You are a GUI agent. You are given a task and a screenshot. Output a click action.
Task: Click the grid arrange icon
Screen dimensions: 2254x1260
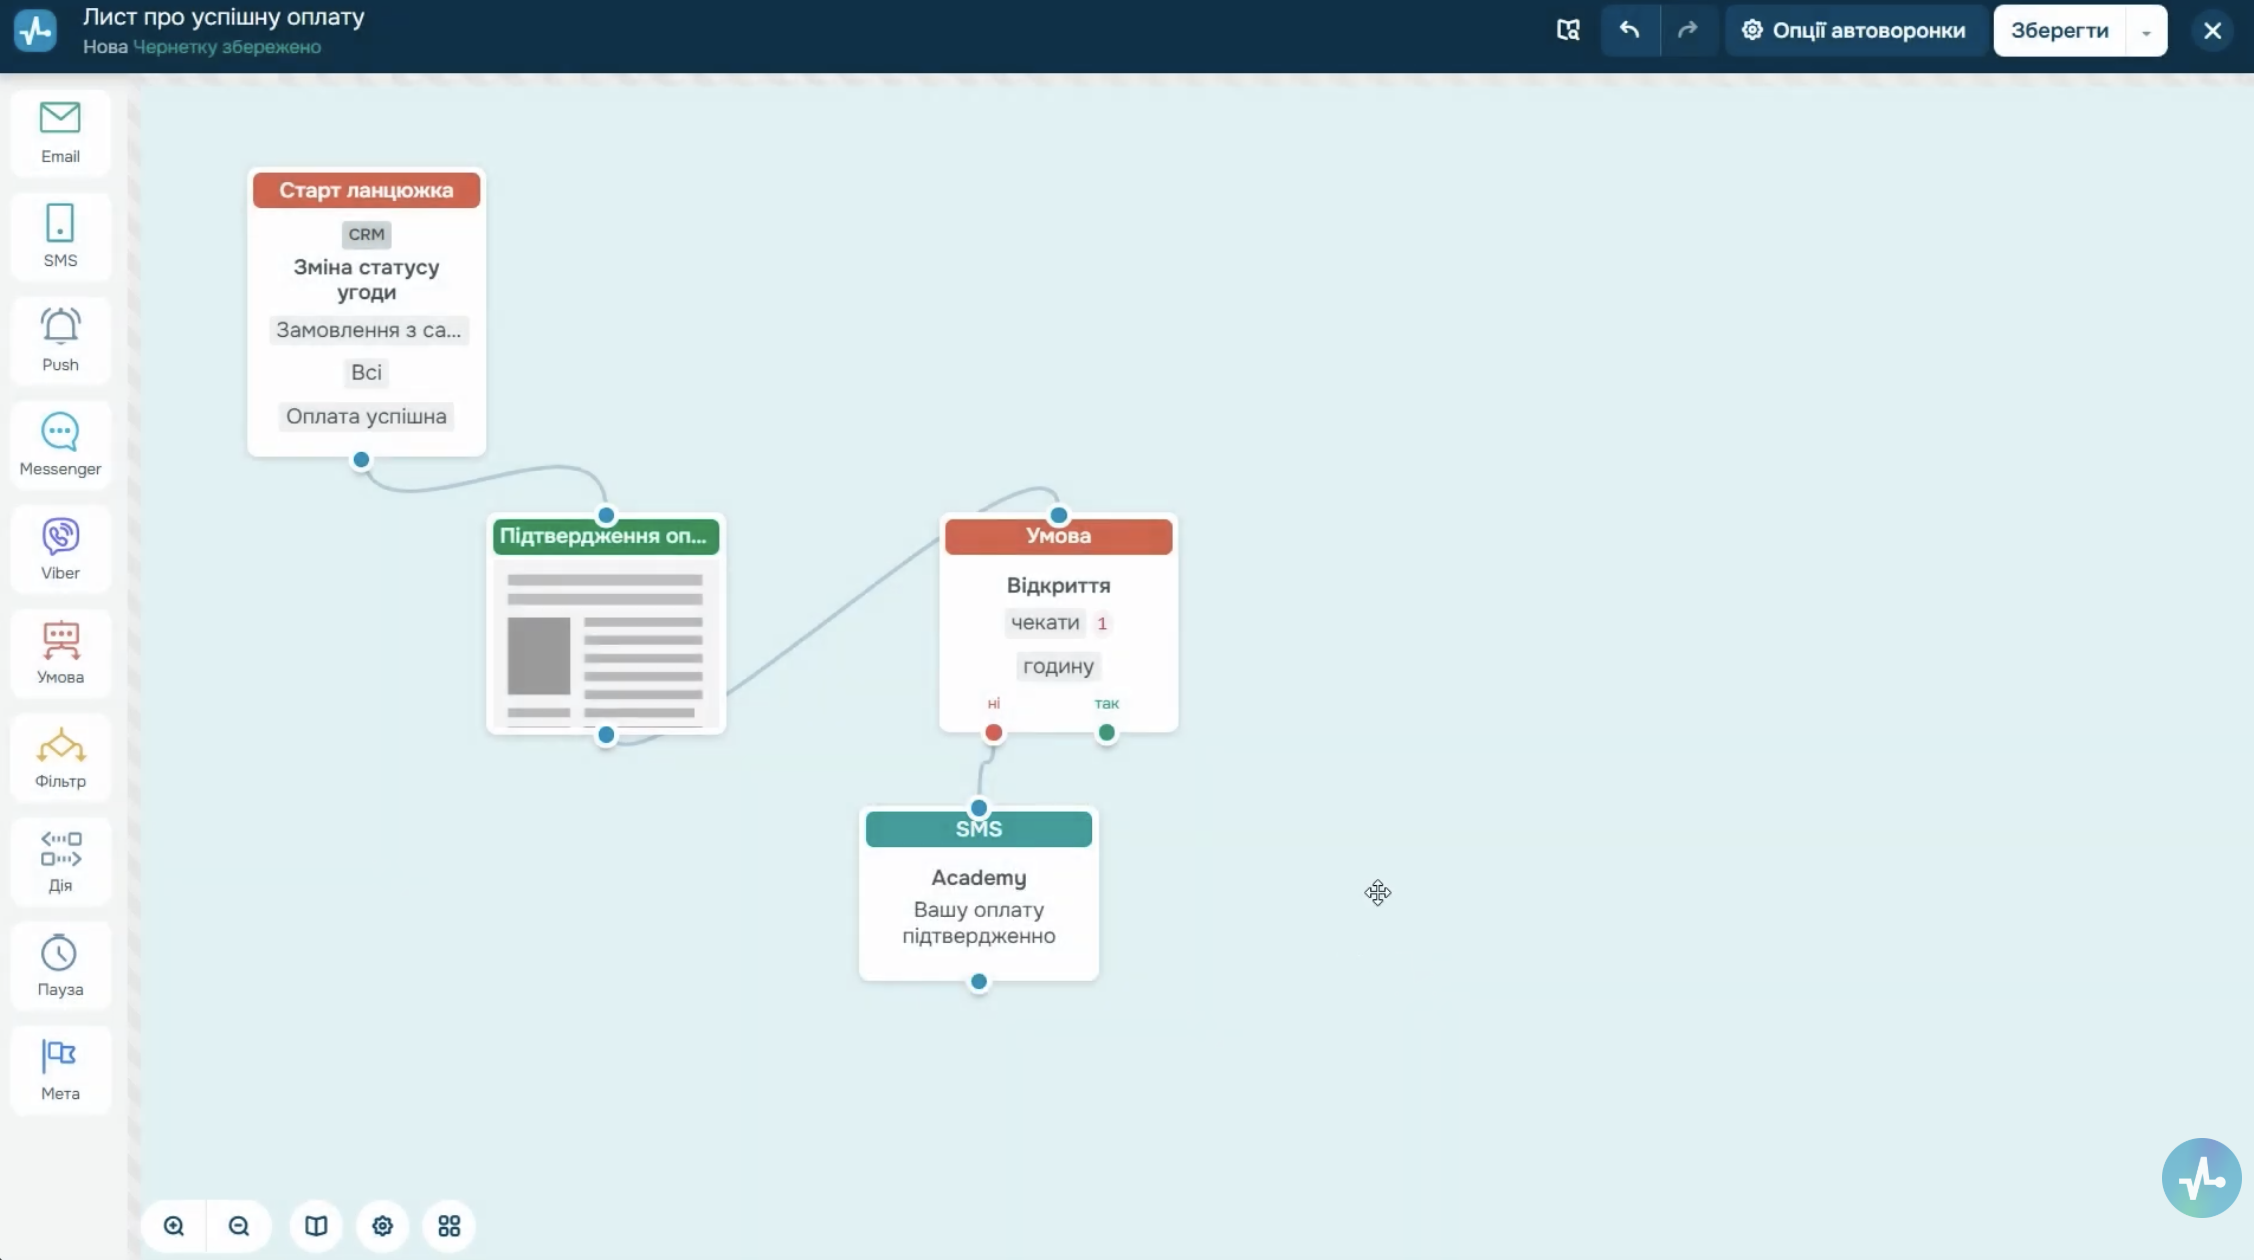click(449, 1226)
